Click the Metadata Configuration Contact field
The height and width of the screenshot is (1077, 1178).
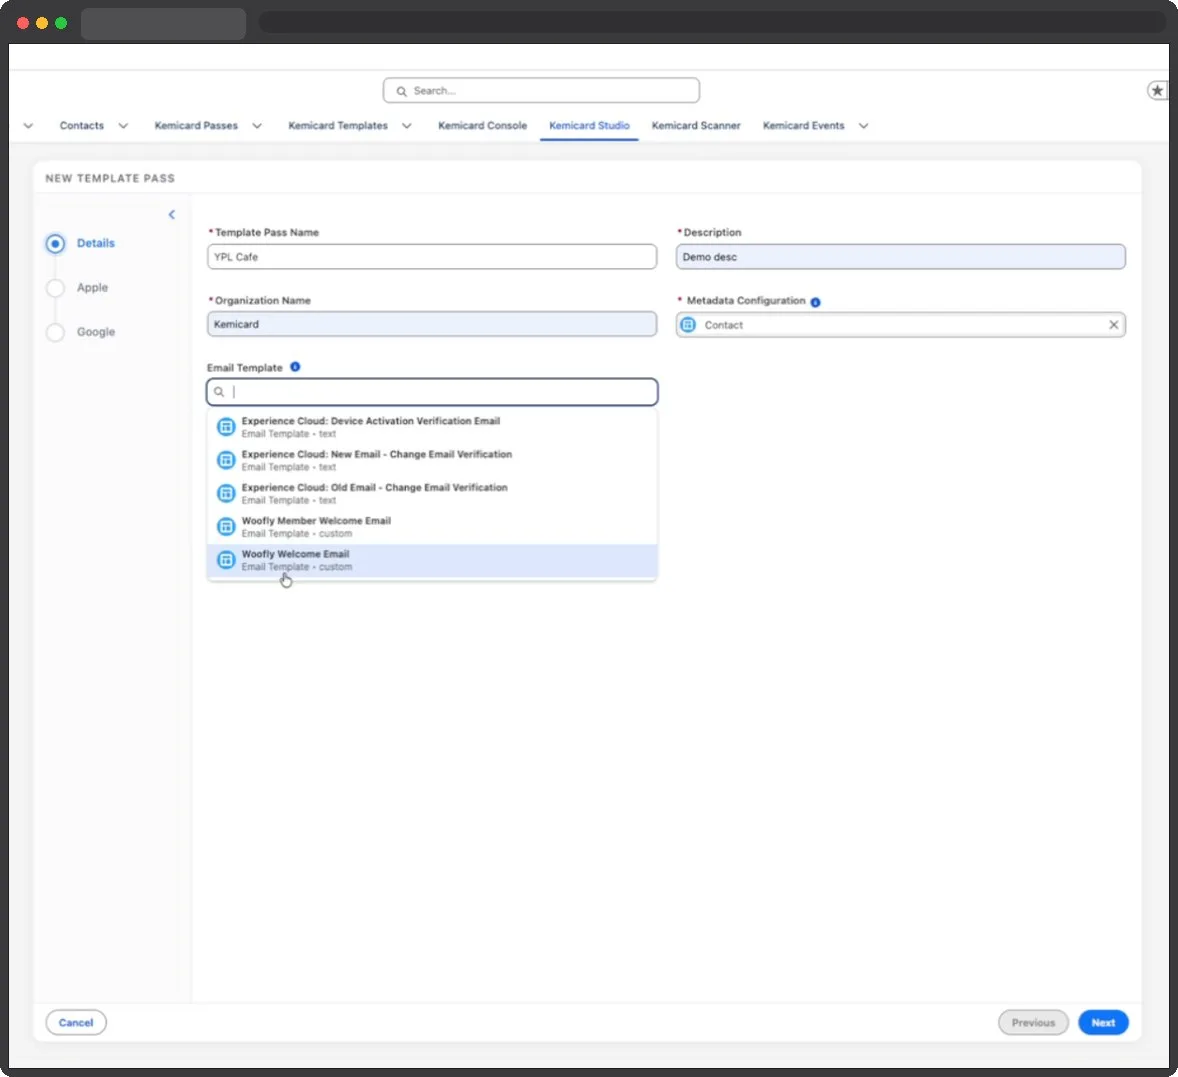tap(900, 324)
